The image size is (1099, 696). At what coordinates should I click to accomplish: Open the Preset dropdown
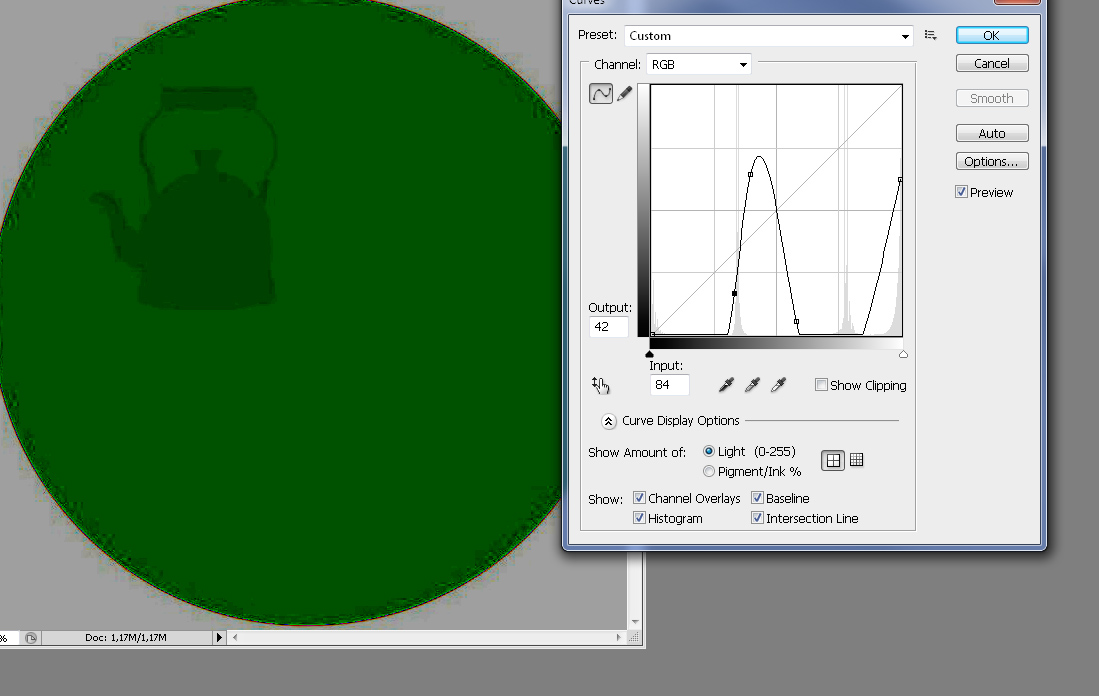pyautogui.click(x=768, y=36)
